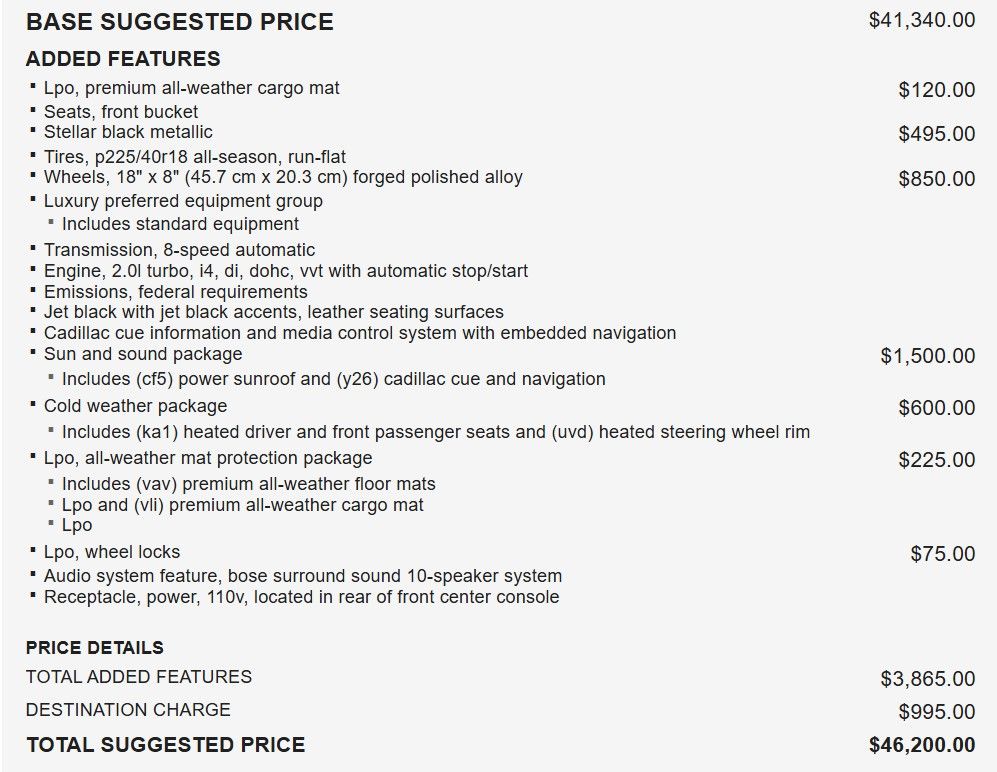Select Luxury preferred equipment group item
This screenshot has width=997, height=772.
coord(183,201)
